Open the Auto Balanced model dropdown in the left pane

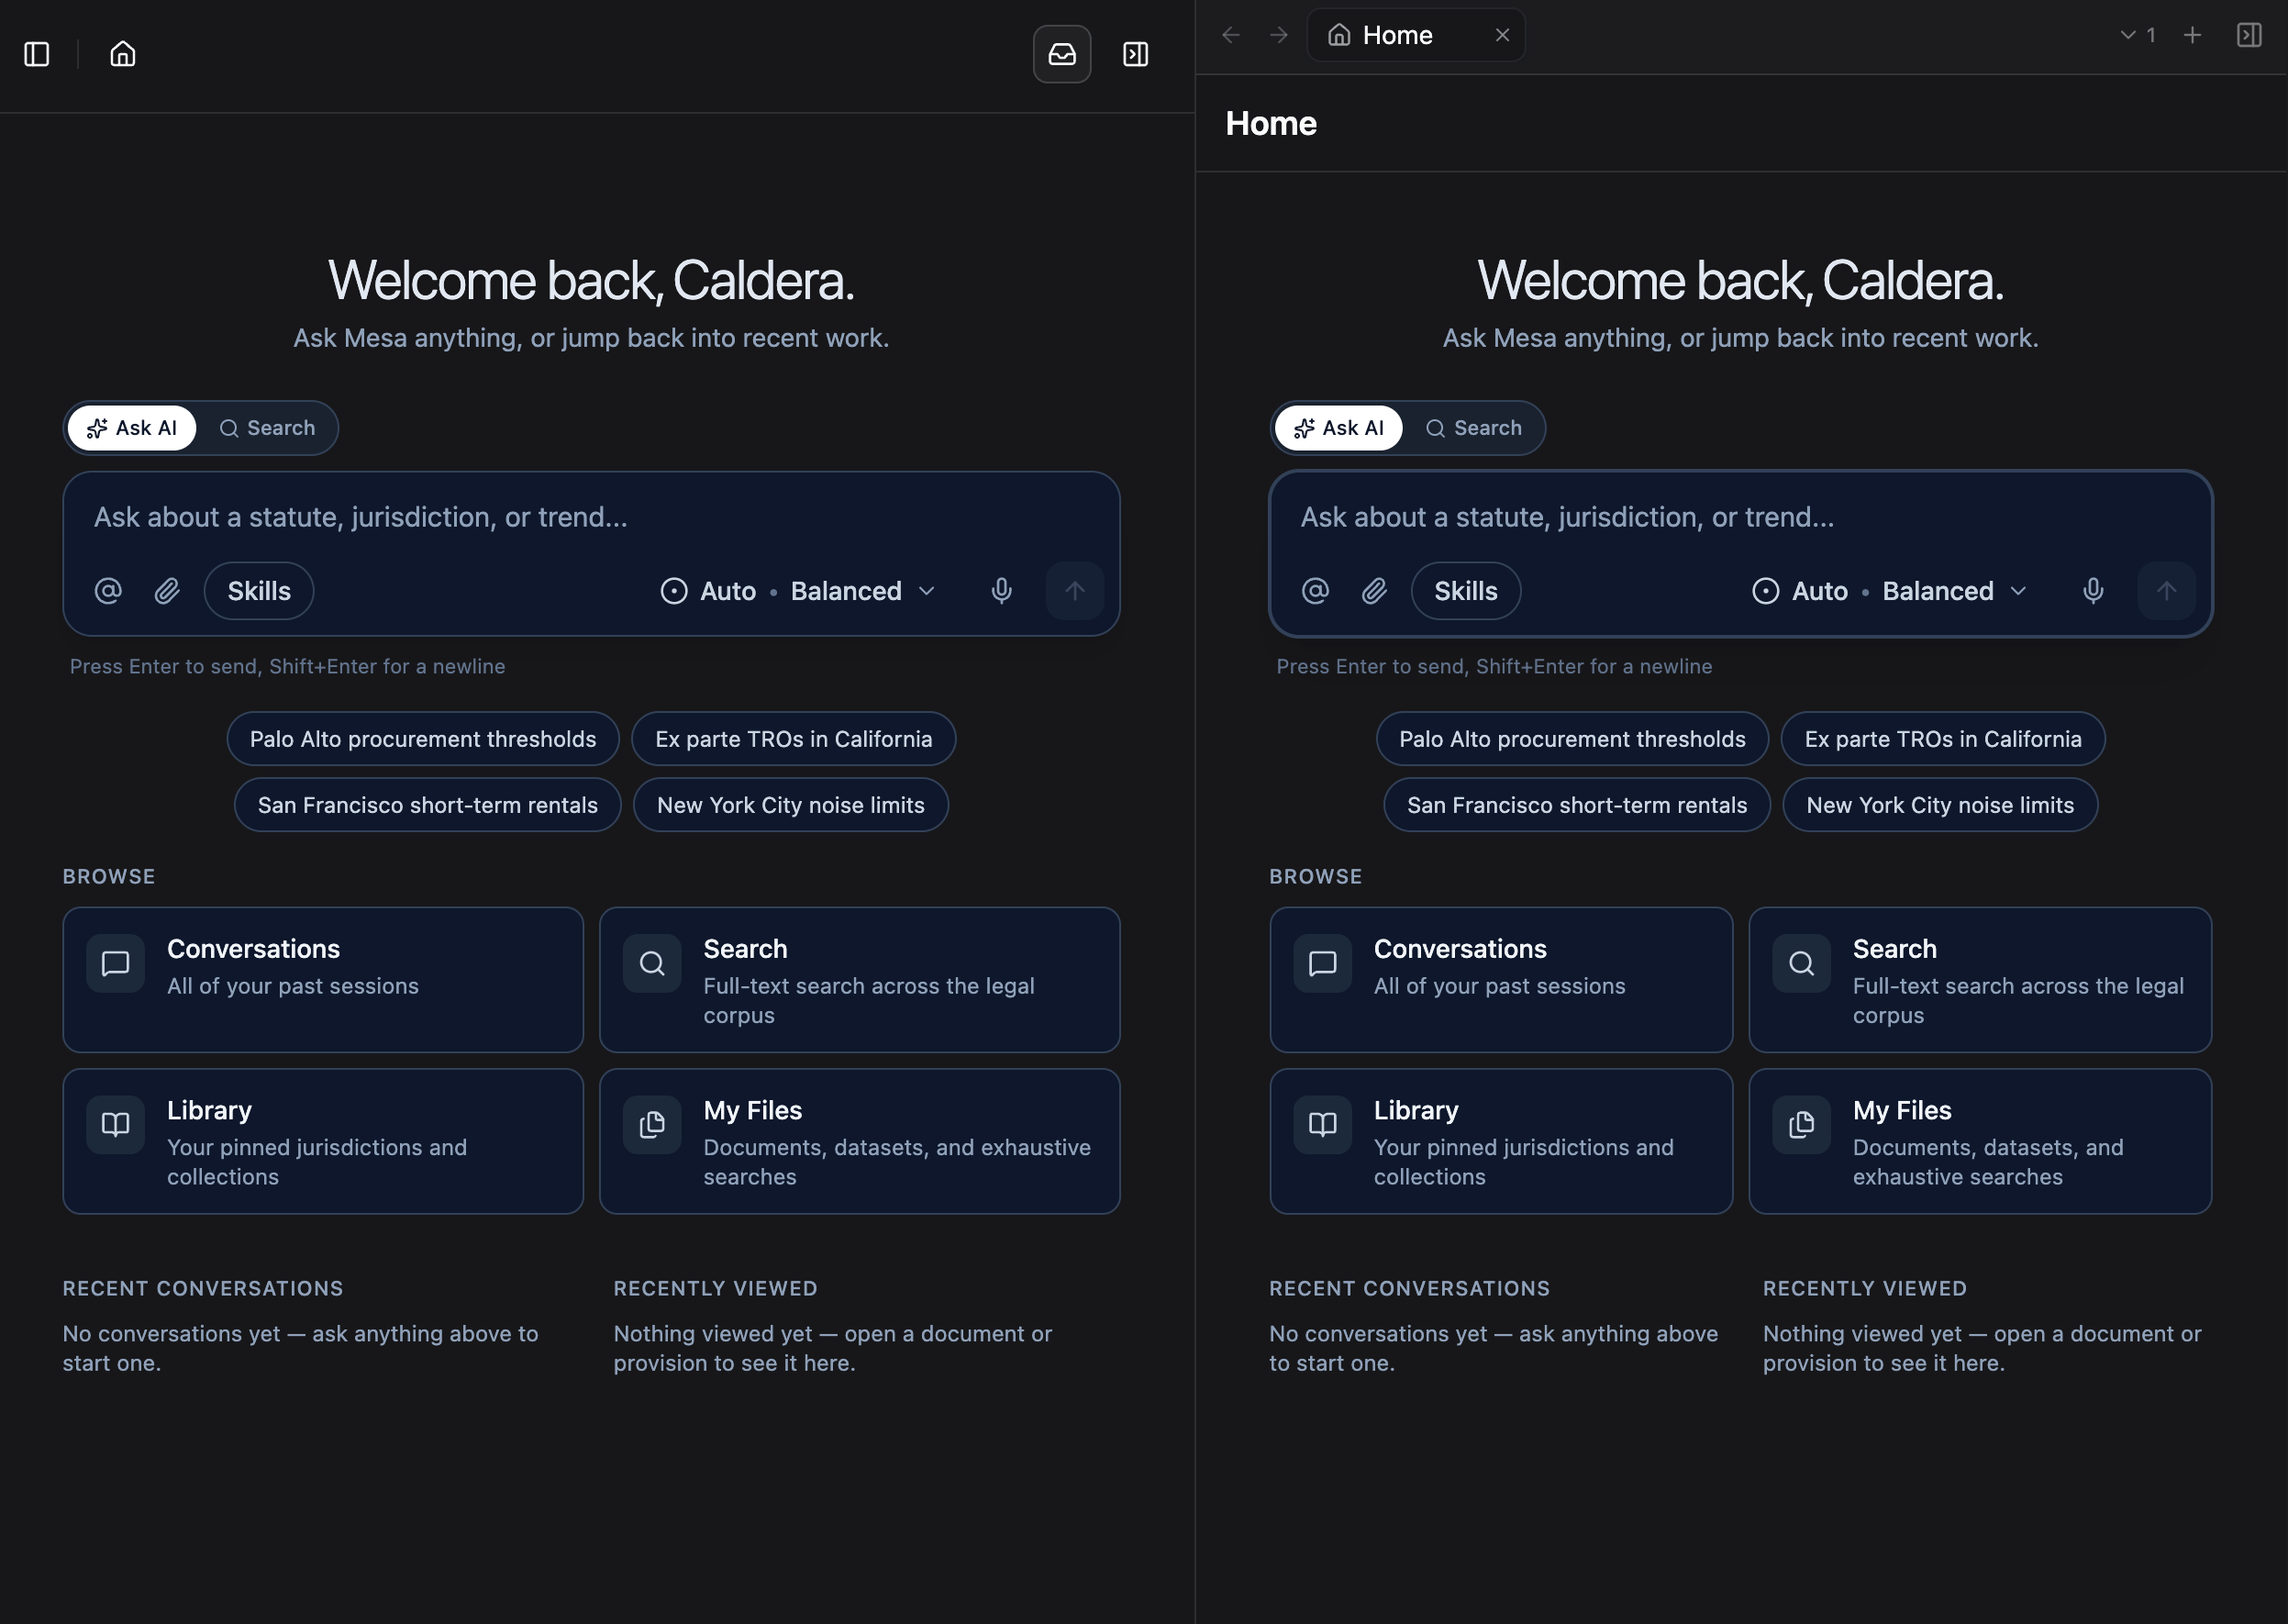coord(799,591)
